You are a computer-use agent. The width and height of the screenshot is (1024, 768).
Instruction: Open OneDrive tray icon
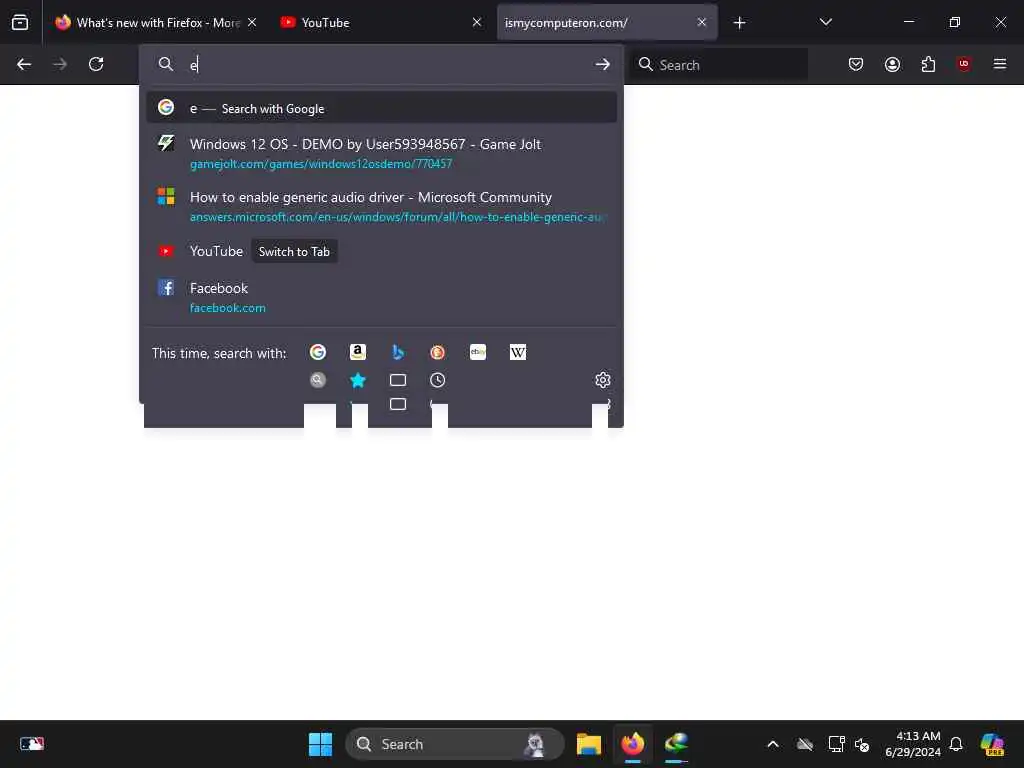pyautogui.click(x=805, y=744)
